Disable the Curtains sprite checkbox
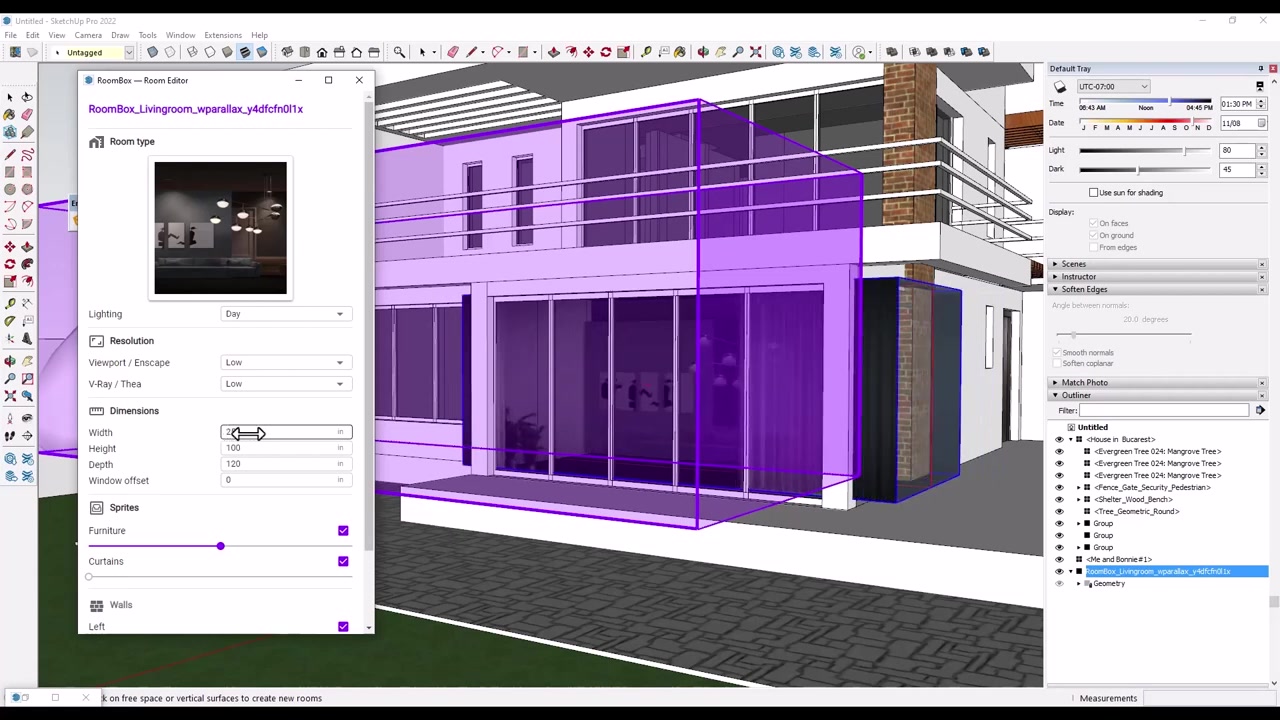 pyautogui.click(x=343, y=561)
